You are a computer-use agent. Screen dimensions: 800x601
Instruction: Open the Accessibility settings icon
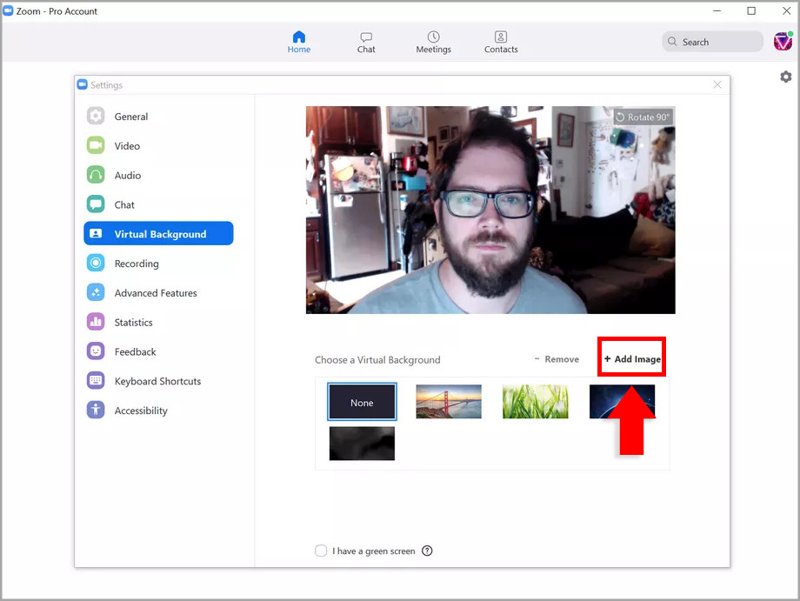click(95, 410)
